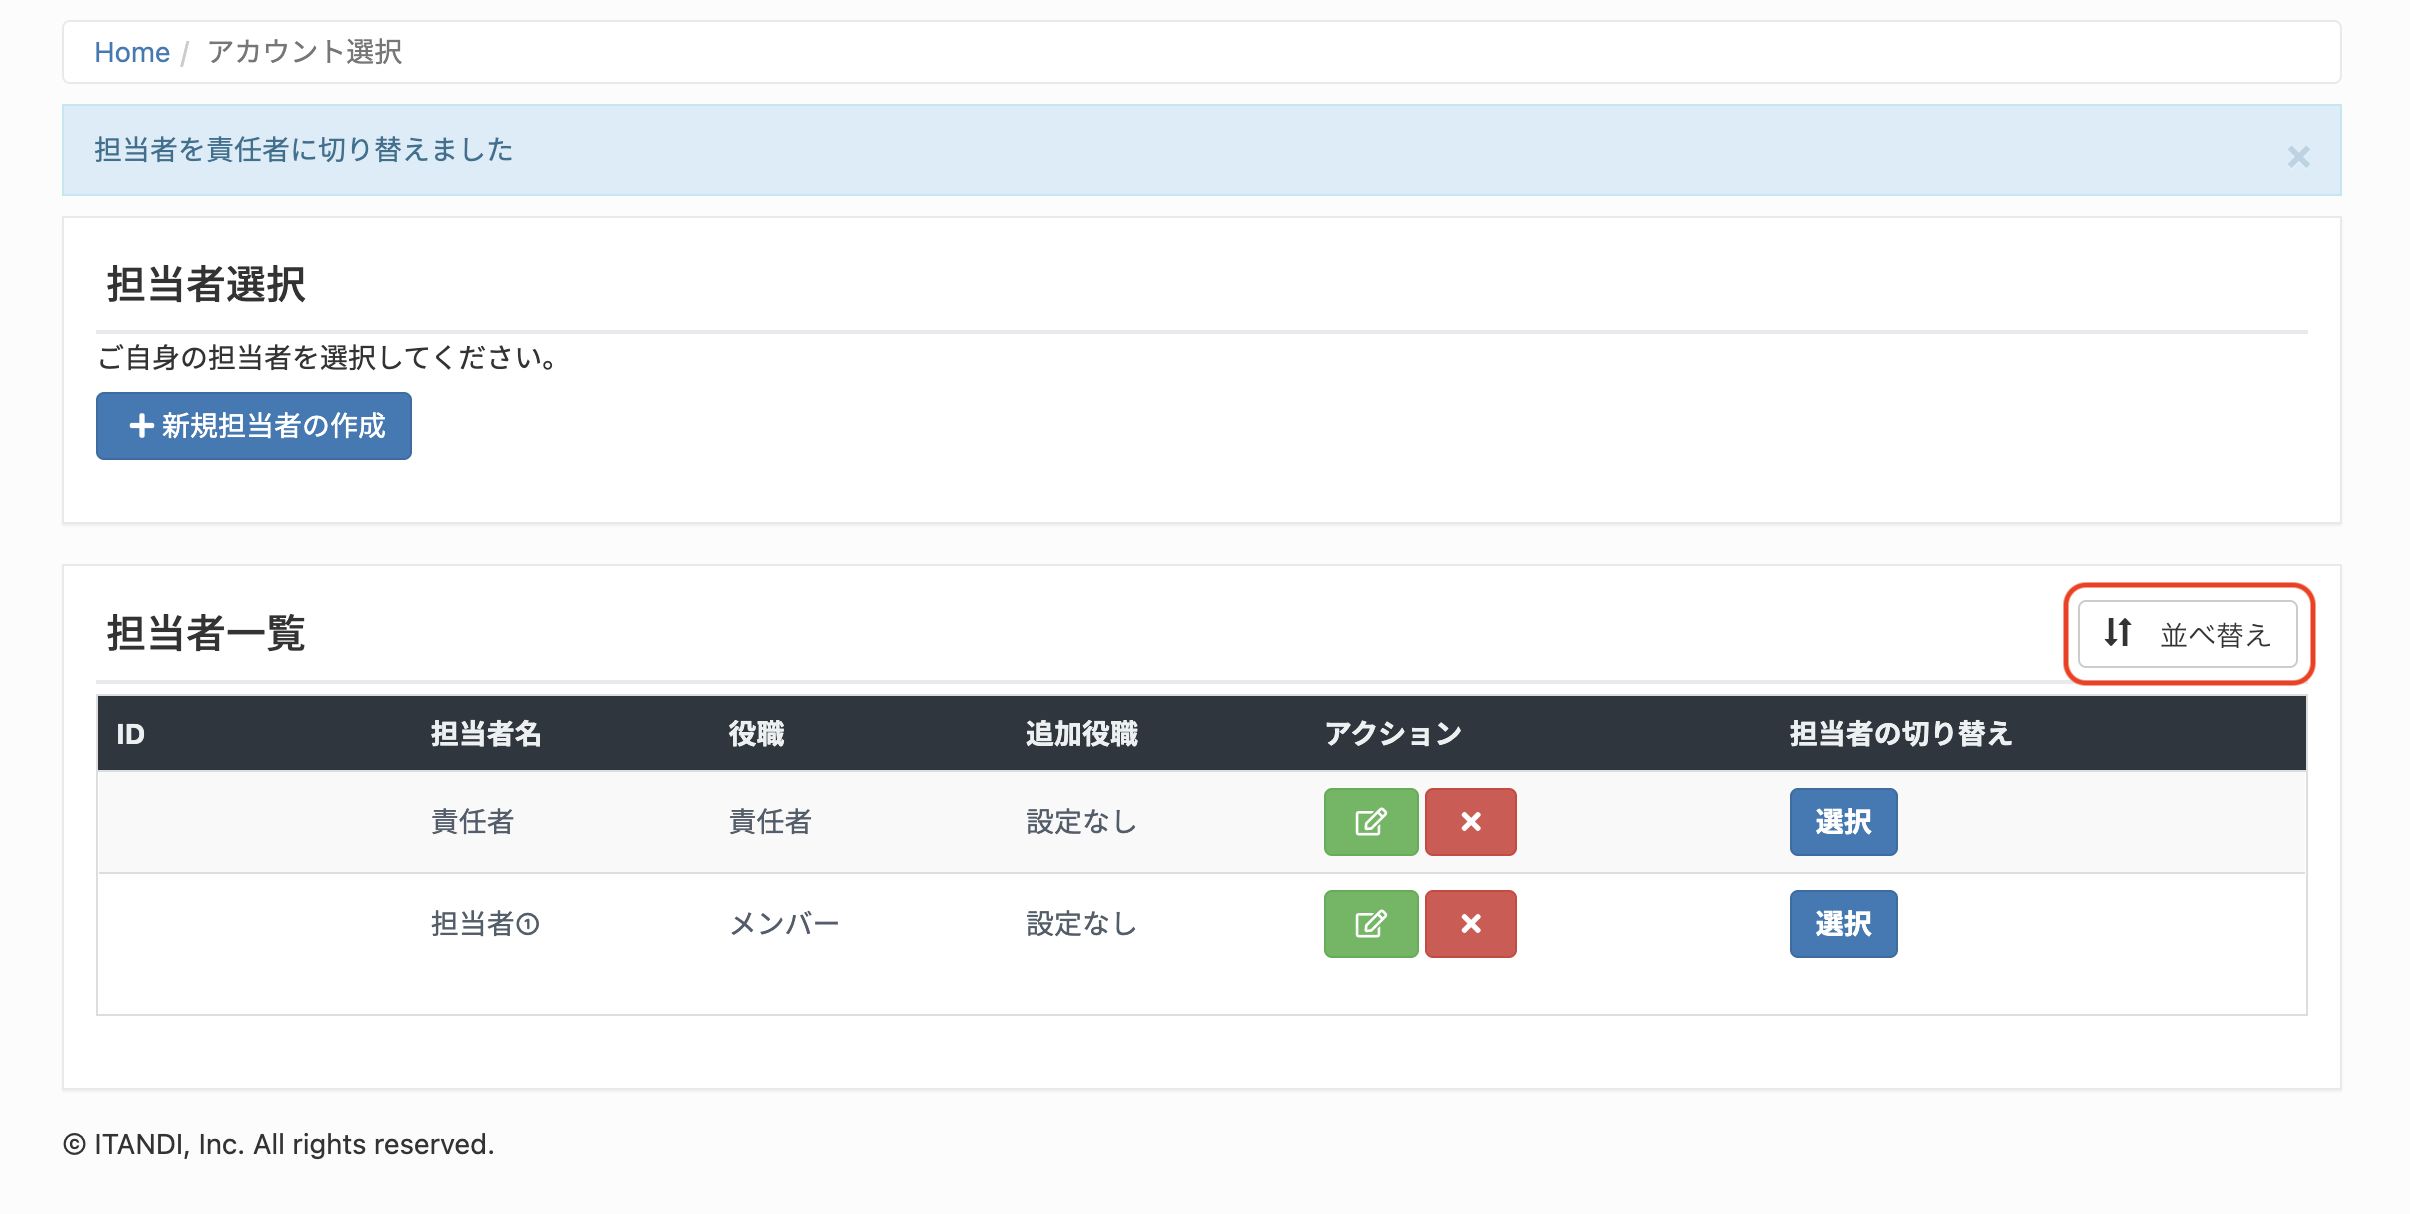Click the ITANDI copyright footer text

pos(279,1144)
